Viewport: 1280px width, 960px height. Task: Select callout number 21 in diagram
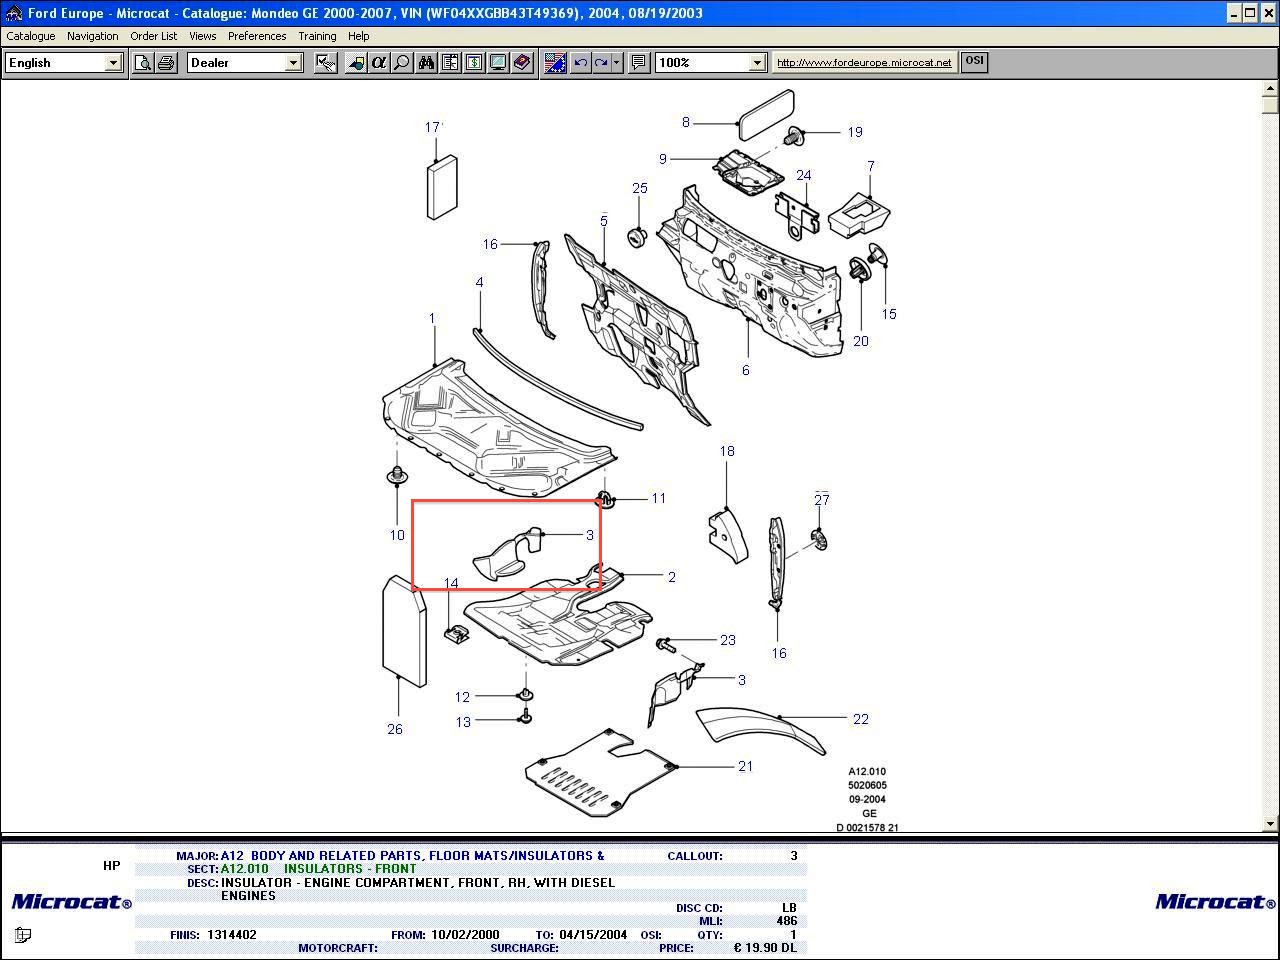tap(745, 767)
